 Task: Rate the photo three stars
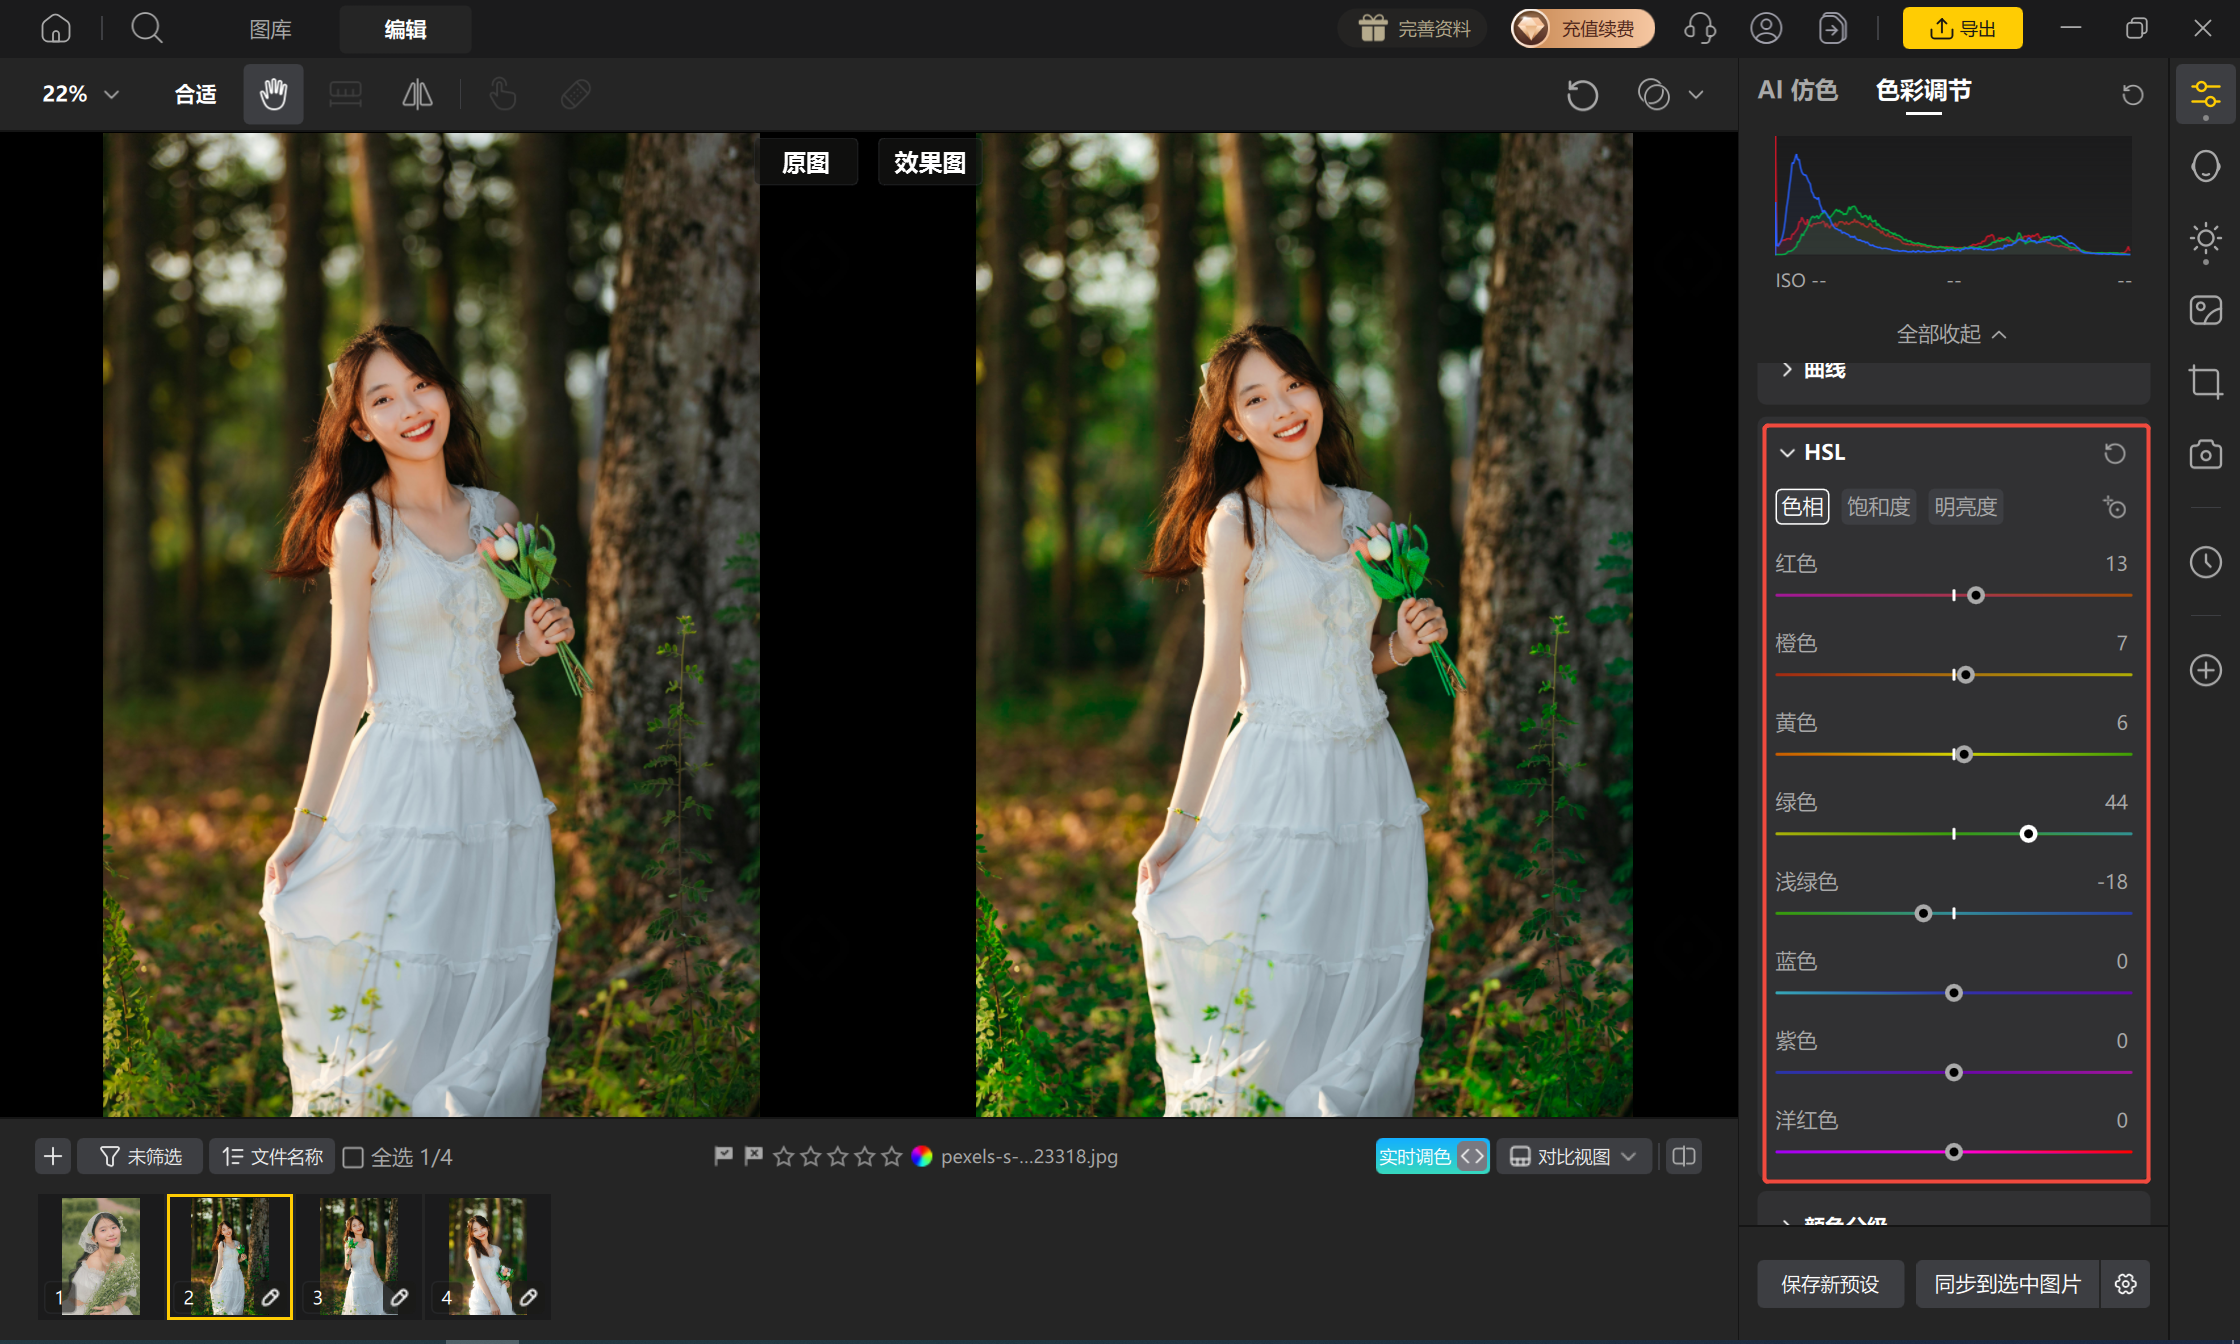click(x=838, y=1156)
